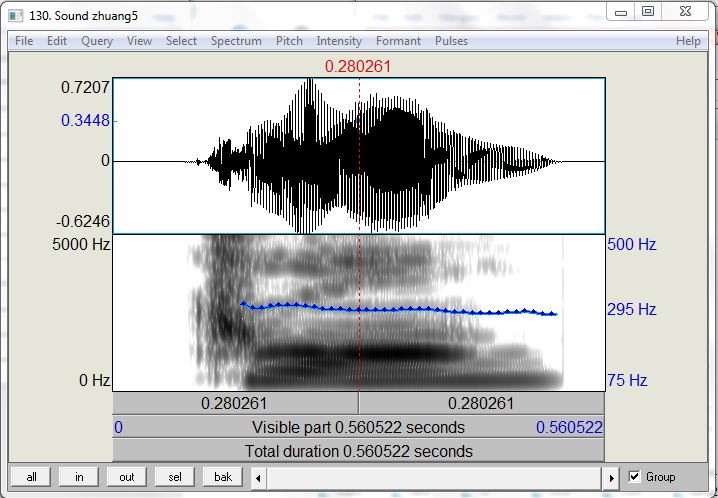The width and height of the screenshot is (718, 498).
Task: Play the left 0.280261 segment bar
Action: tap(235, 404)
